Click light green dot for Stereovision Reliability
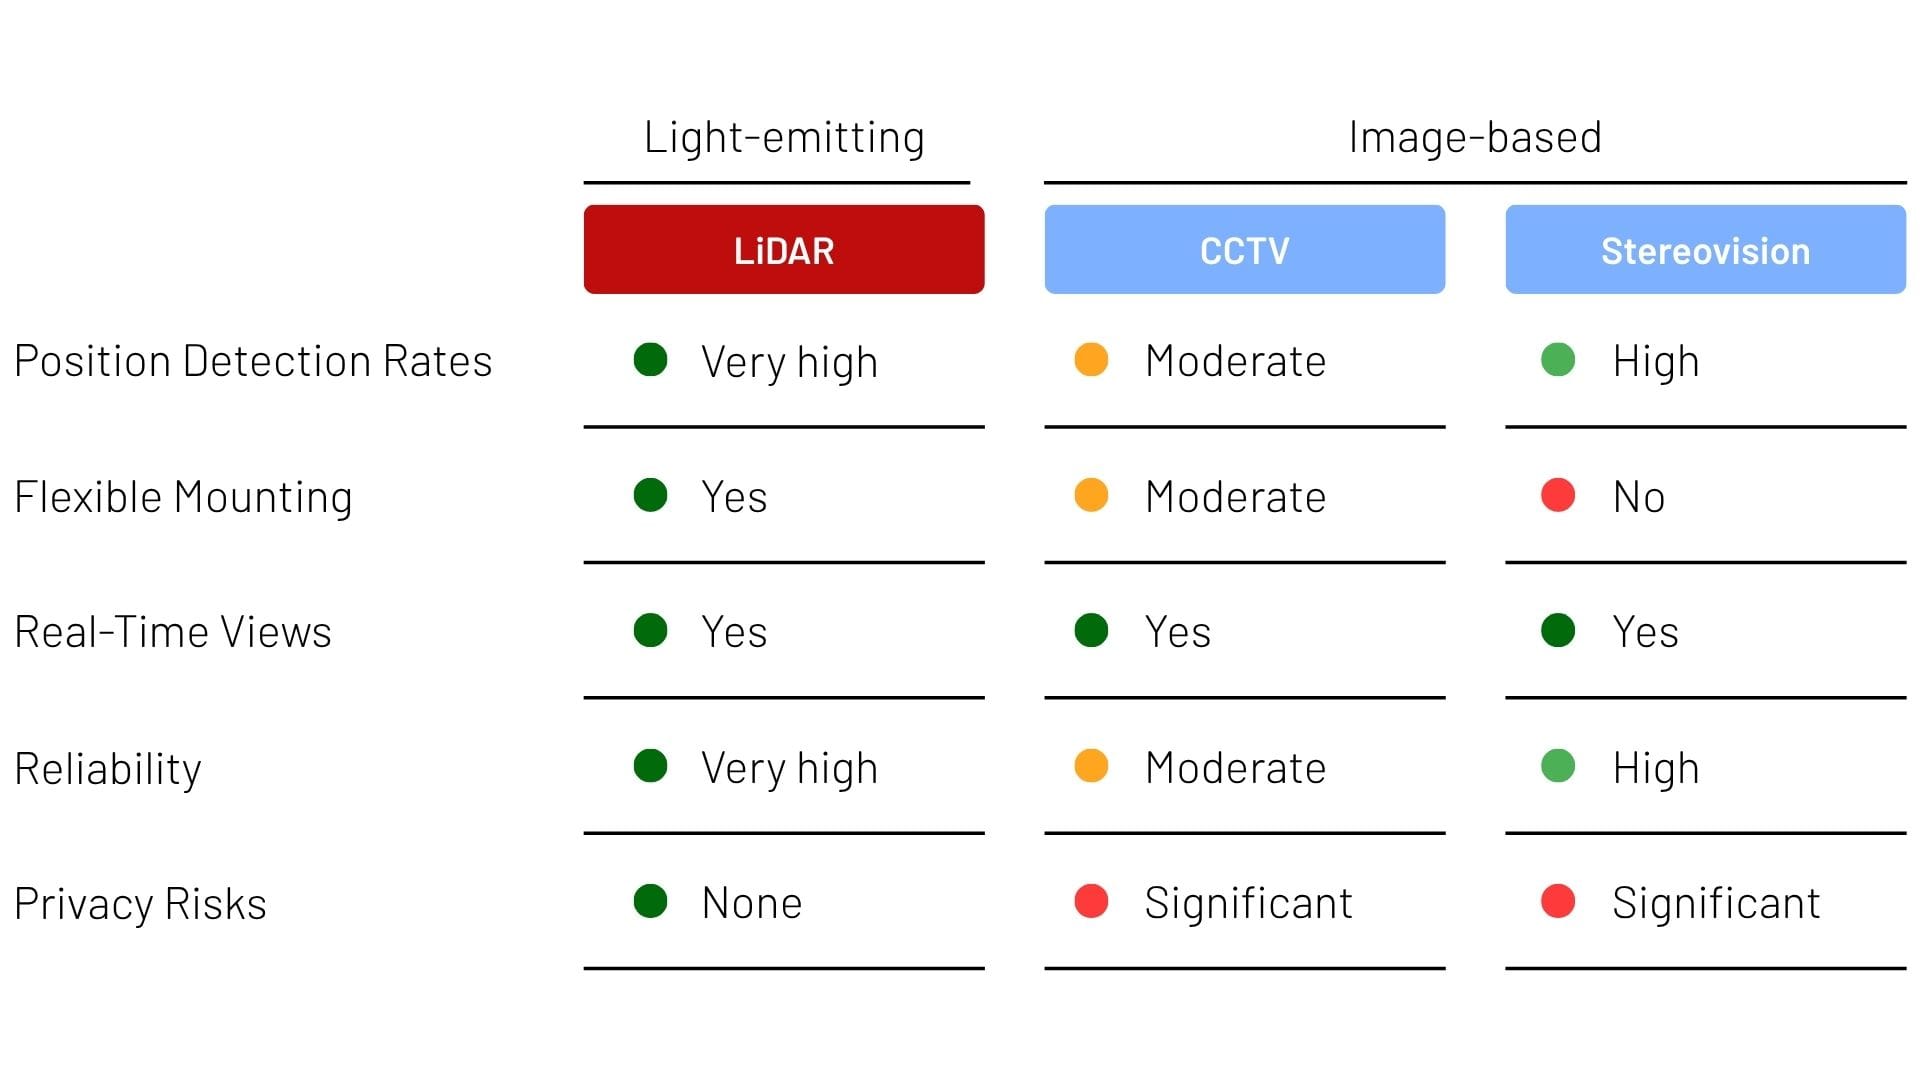 click(1558, 766)
